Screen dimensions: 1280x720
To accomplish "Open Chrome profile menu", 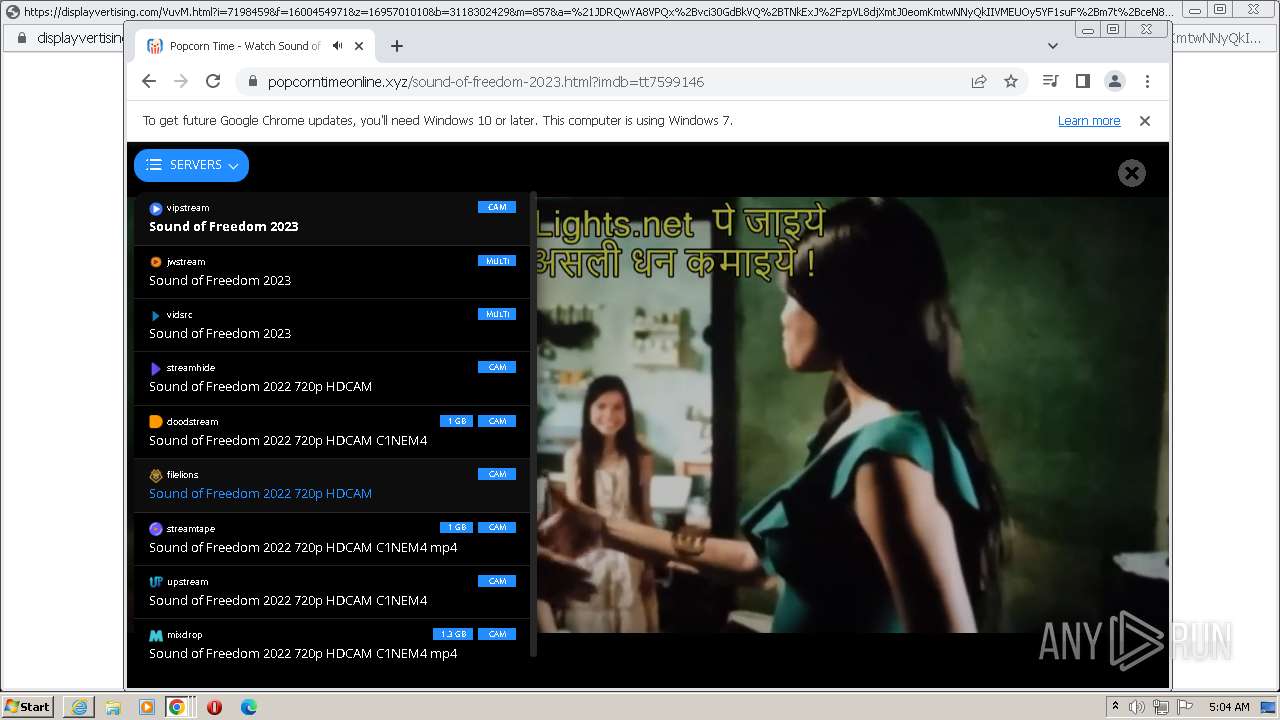I will [1115, 81].
